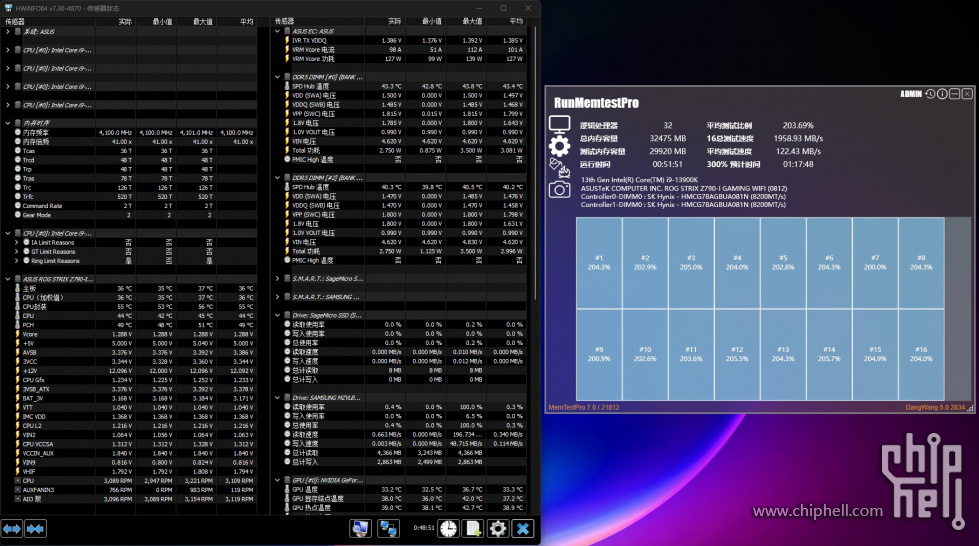Screen dimensions: 979x546
Task: Open RunMemtestPro settings gear icon
Action: (x=559, y=146)
